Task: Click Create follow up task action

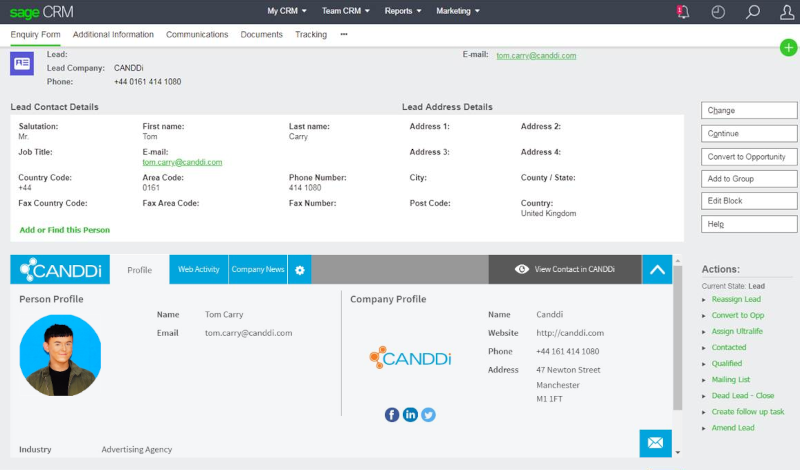Action: [x=748, y=412]
